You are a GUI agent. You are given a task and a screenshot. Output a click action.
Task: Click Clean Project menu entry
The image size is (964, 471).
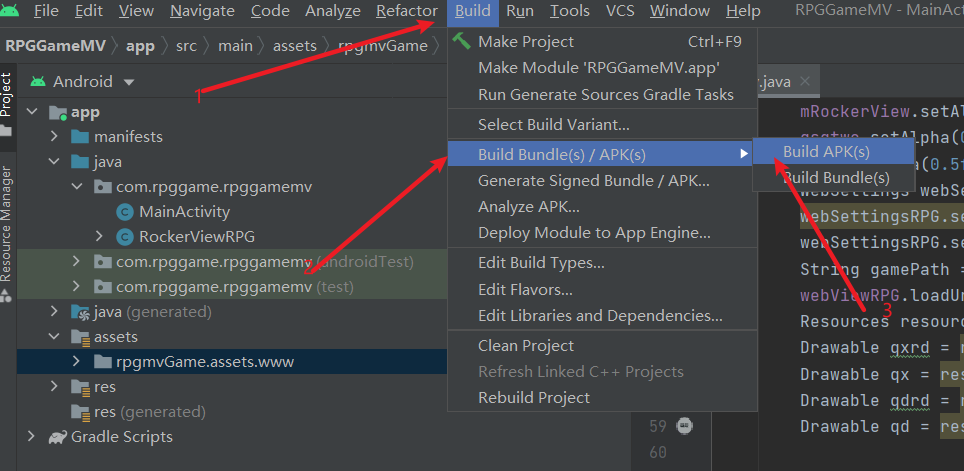(526, 346)
